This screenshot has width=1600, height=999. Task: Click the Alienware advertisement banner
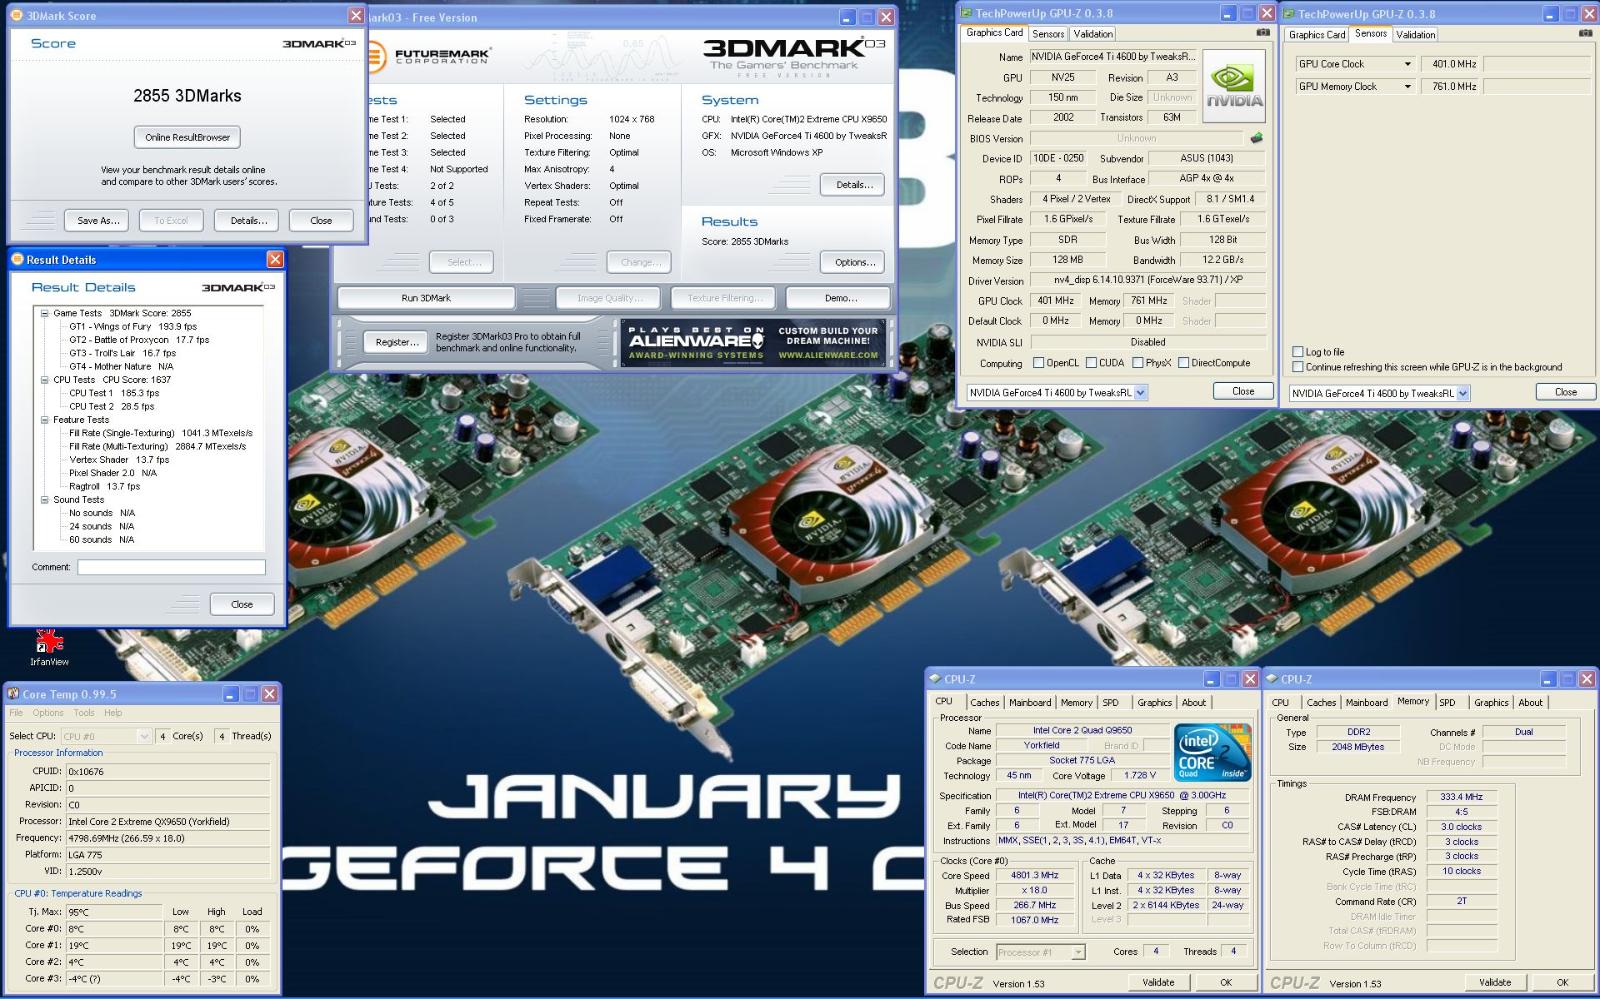[x=752, y=342]
